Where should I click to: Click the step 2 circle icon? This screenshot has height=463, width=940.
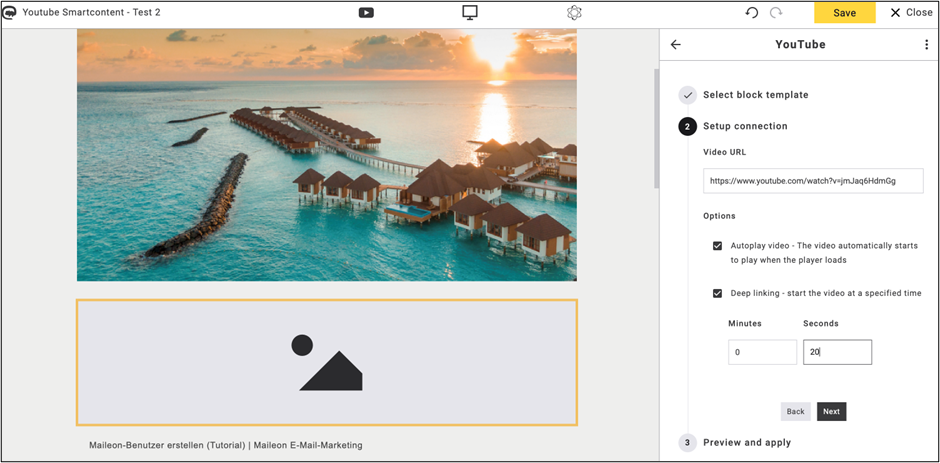[x=688, y=127]
